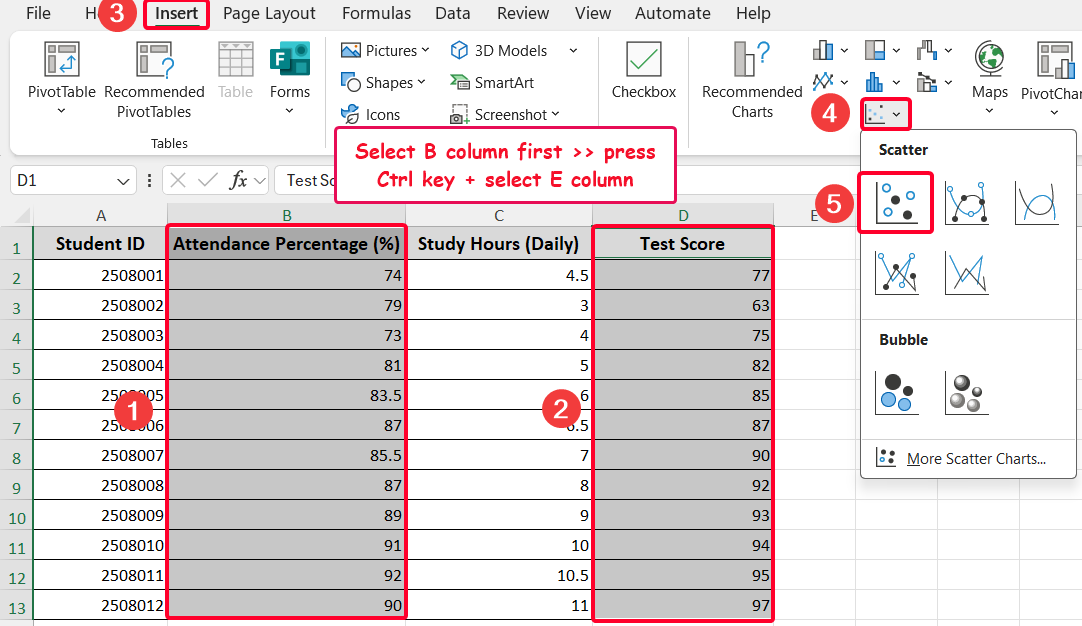Pick Scatter with Straight Lines chart

(966, 272)
